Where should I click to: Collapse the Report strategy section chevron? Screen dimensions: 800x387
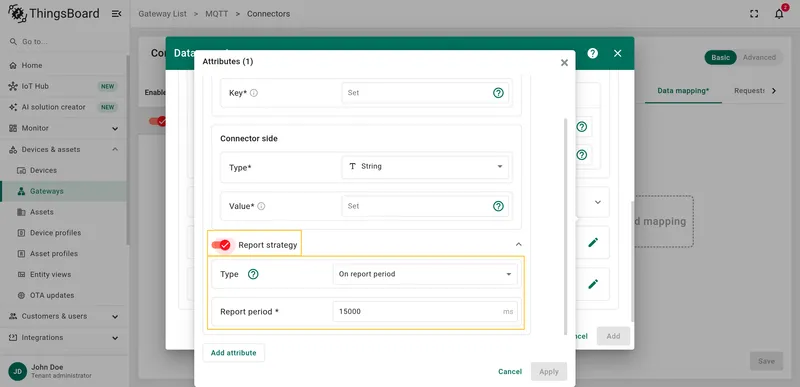(518, 245)
